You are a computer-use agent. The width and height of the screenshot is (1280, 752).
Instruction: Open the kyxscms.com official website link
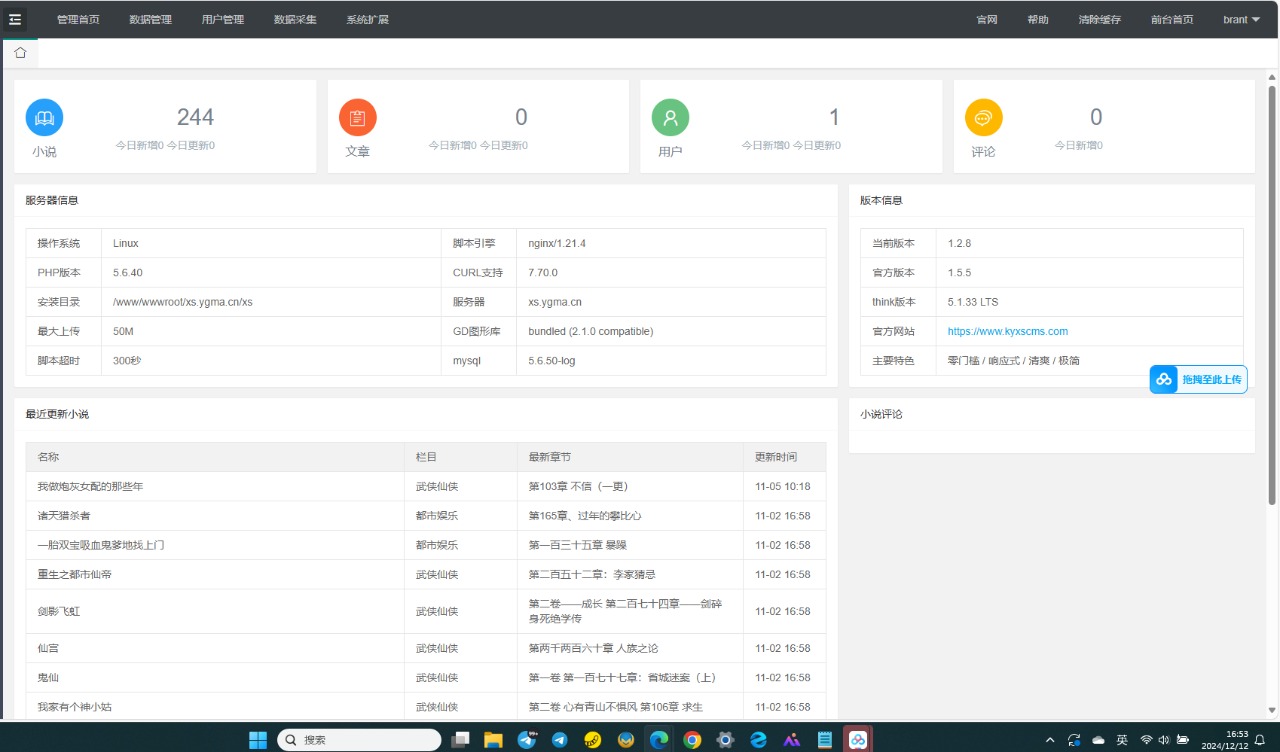[1007, 331]
